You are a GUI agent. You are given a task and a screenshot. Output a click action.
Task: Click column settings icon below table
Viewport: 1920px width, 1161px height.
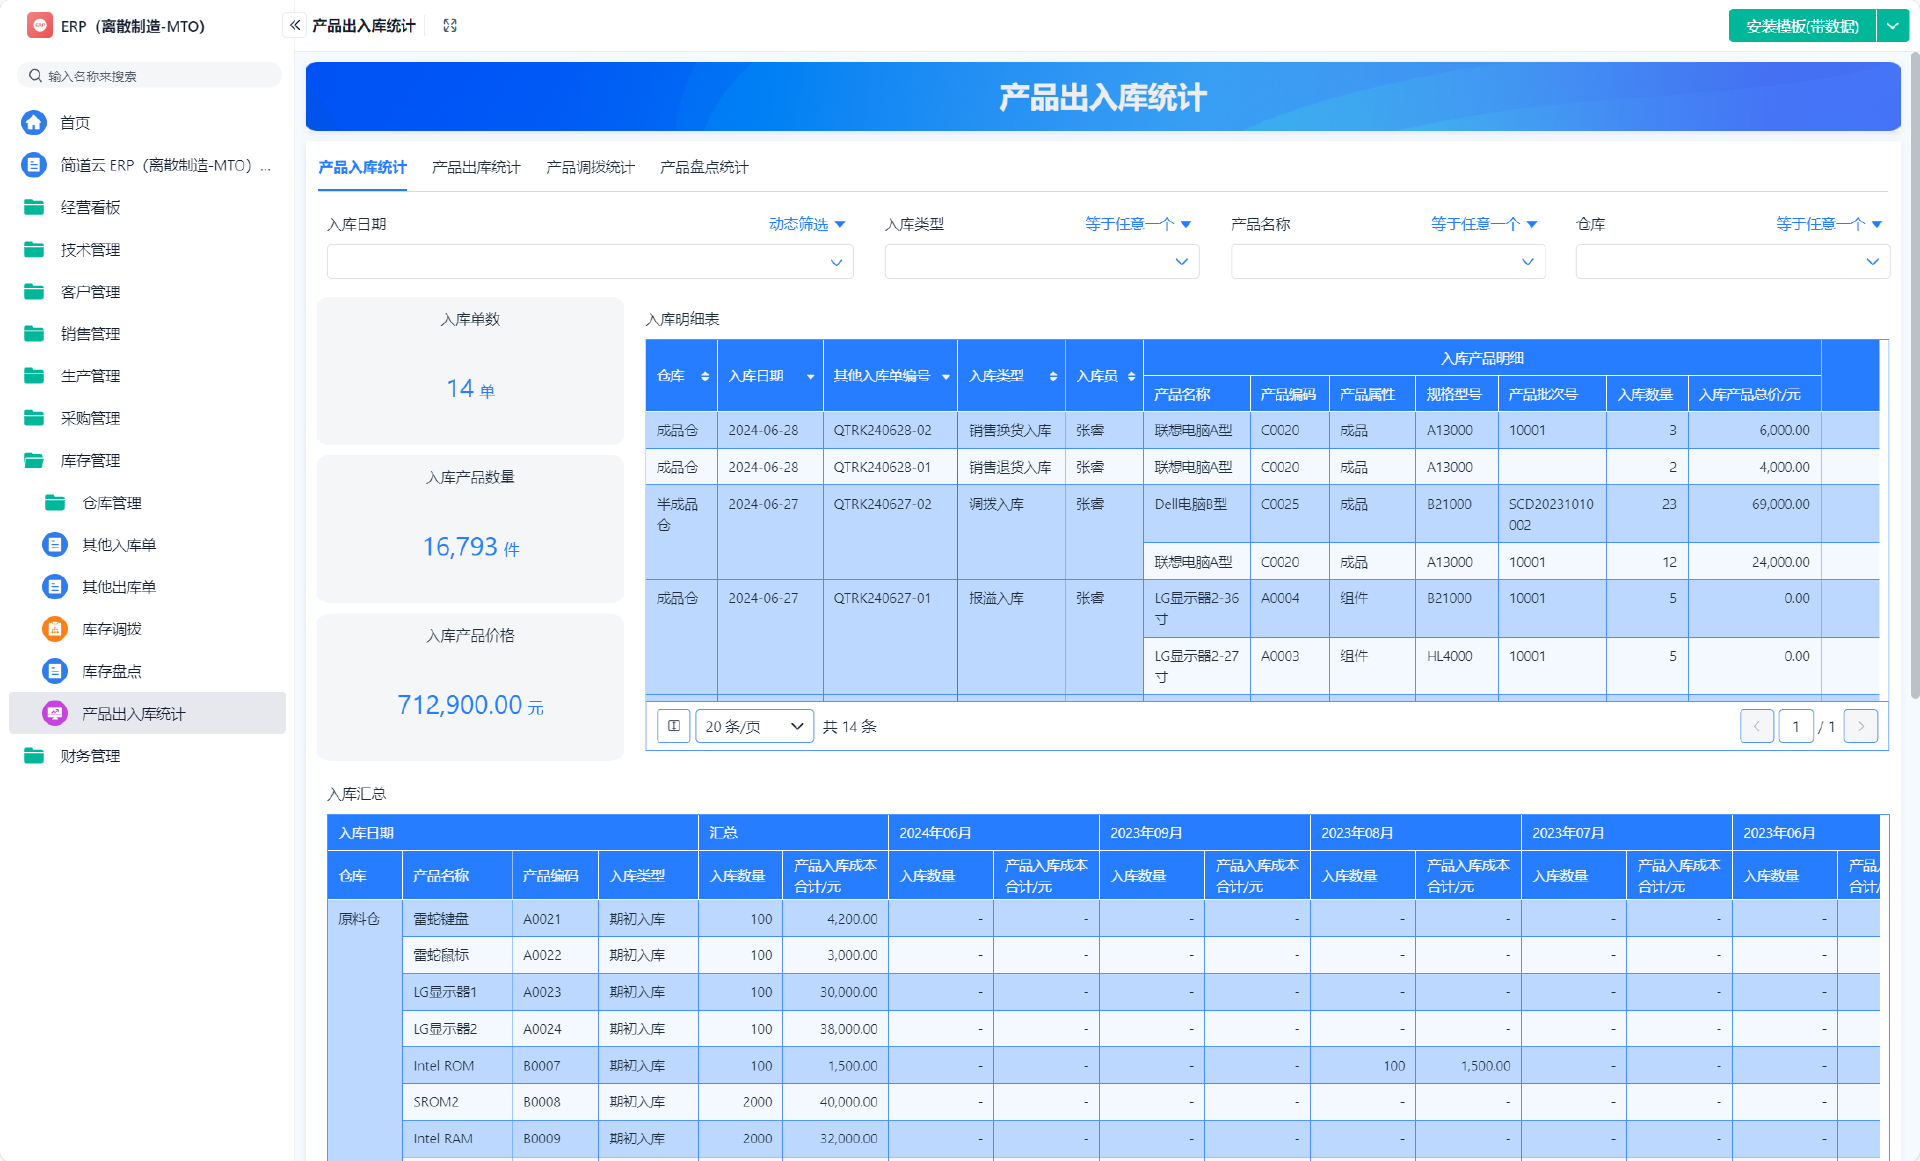(674, 726)
